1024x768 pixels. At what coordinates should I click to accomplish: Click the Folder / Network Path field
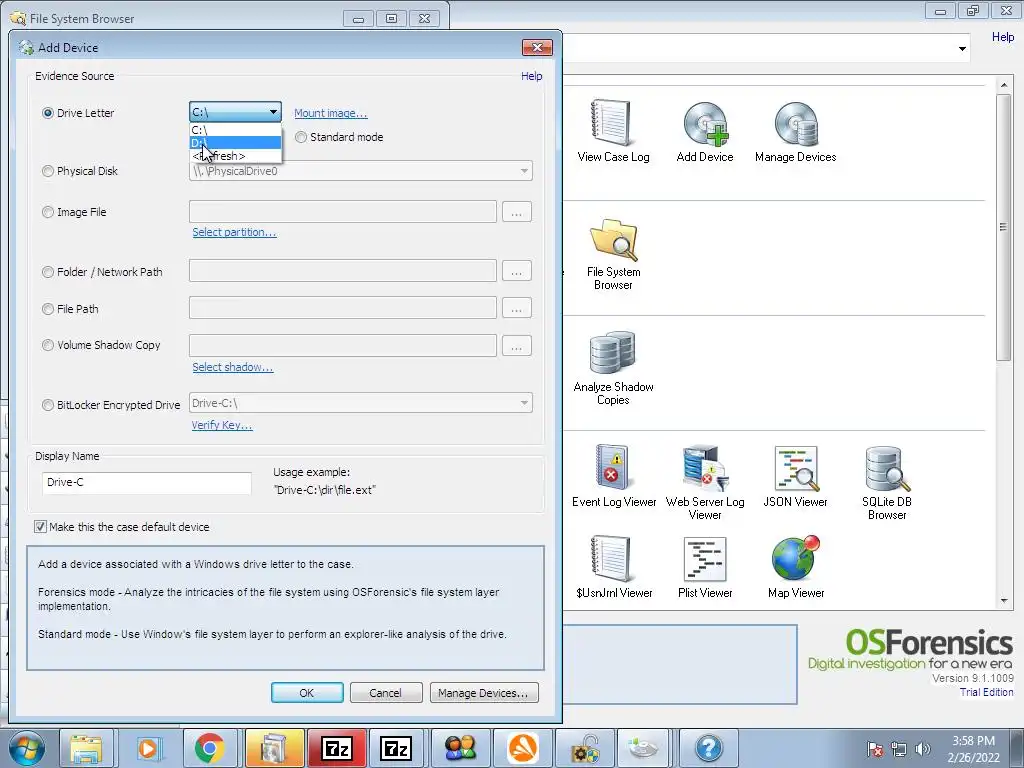[x=343, y=271]
